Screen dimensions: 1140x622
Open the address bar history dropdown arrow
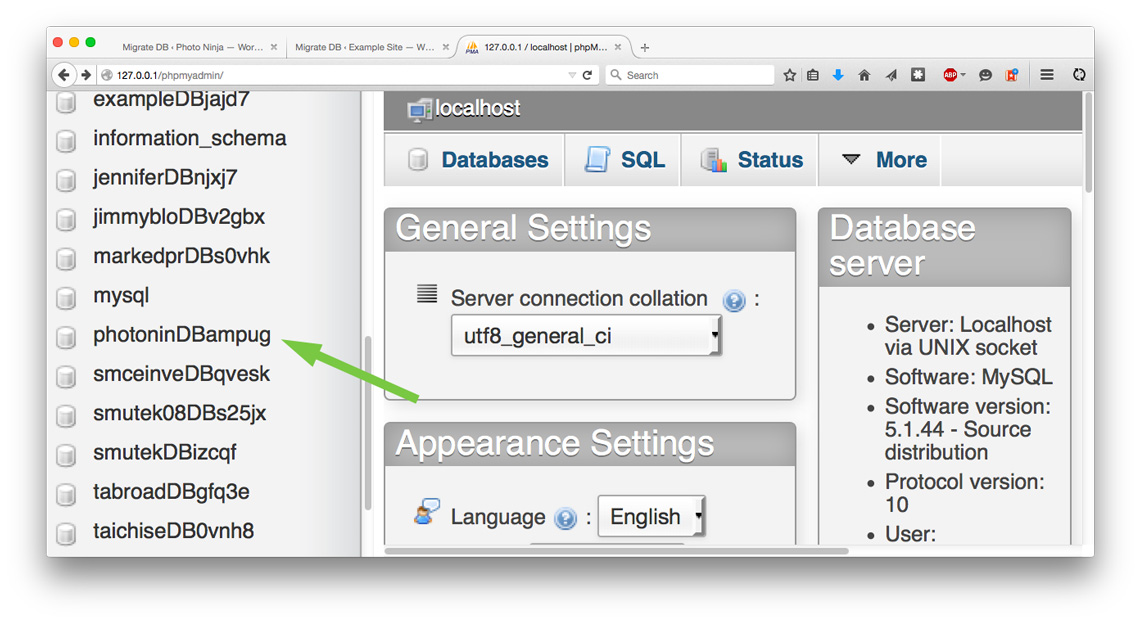pos(572,74)
